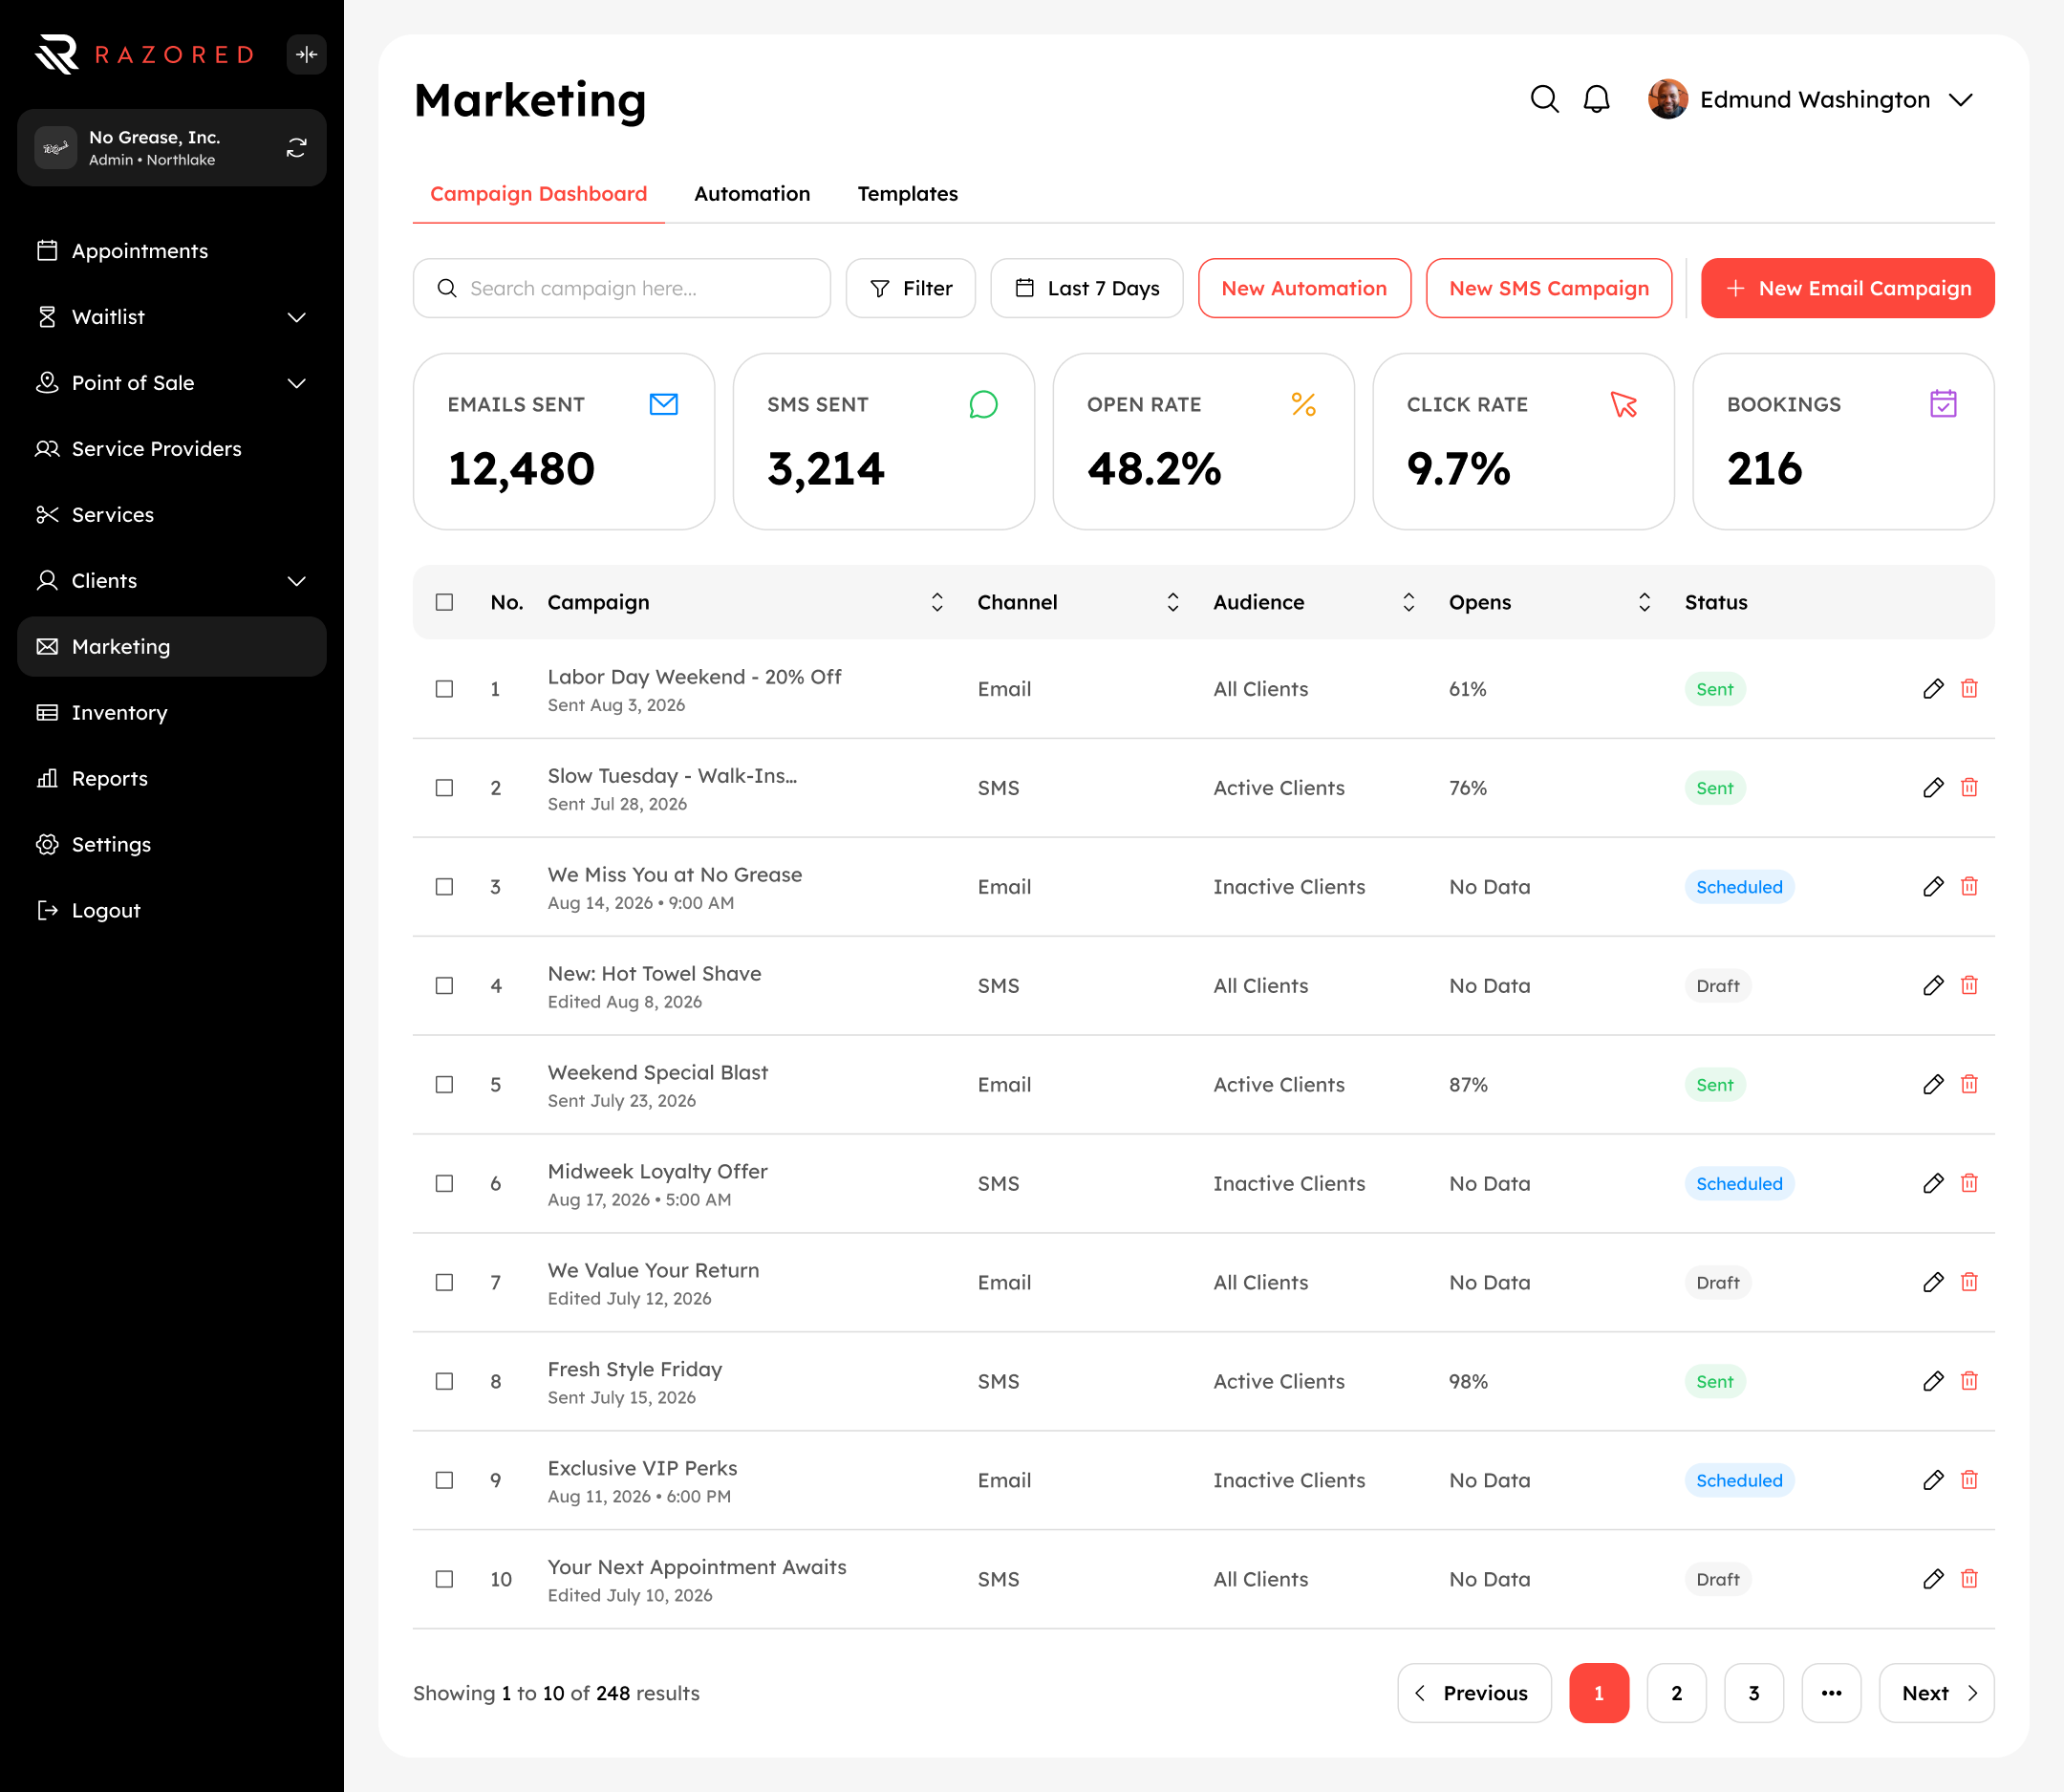This screenshot has width=2064, height=1792.
Task: Sort the table by Campaign column arrows
Action: click(x=936, y=602)
